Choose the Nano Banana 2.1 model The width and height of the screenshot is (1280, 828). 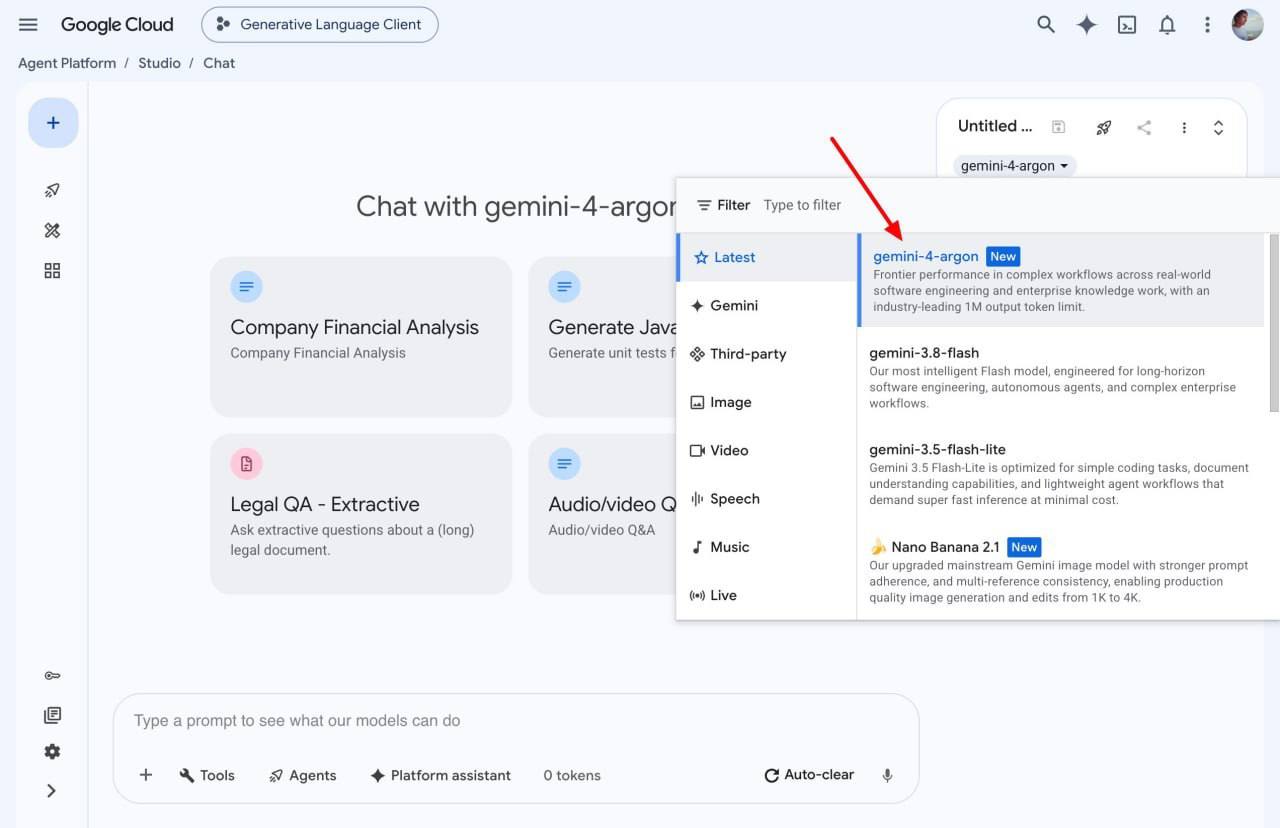1062,571
